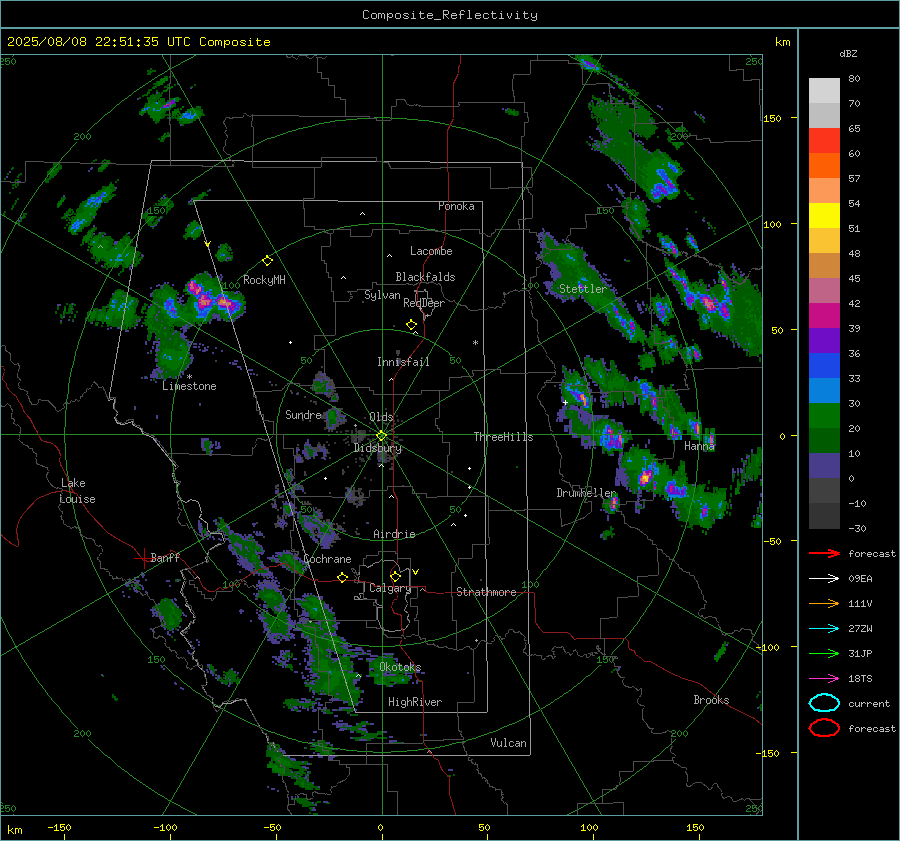Viewport: 900px width, 841px height.
Task: Choose the bright green swatch below 30
Action: tap(824, 416)
